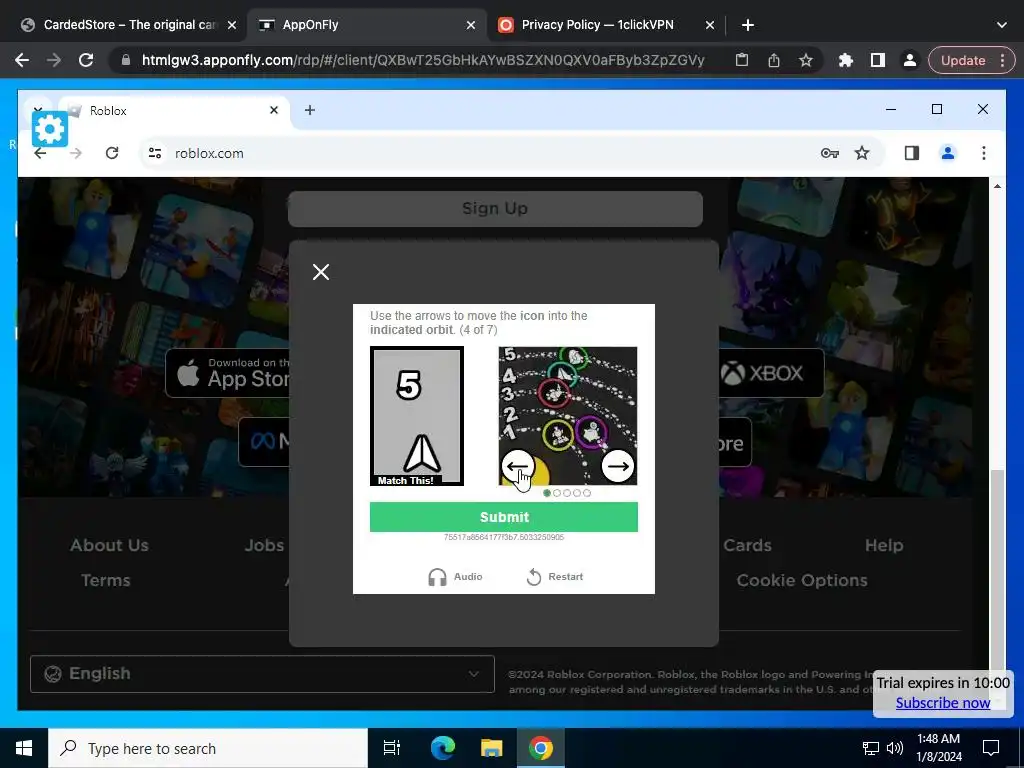Reload the apponfly.com page
The width and height of the screenshot is (1024, 768).
86,60
